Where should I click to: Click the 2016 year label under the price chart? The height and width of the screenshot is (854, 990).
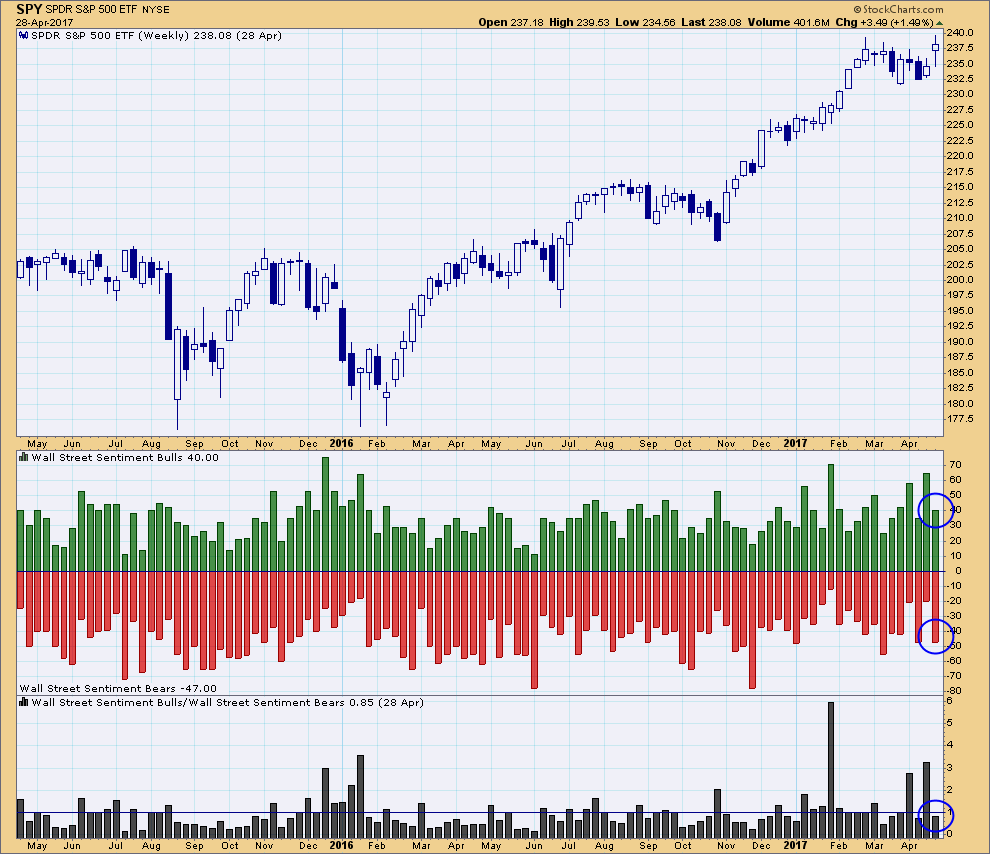coord(342,443)
